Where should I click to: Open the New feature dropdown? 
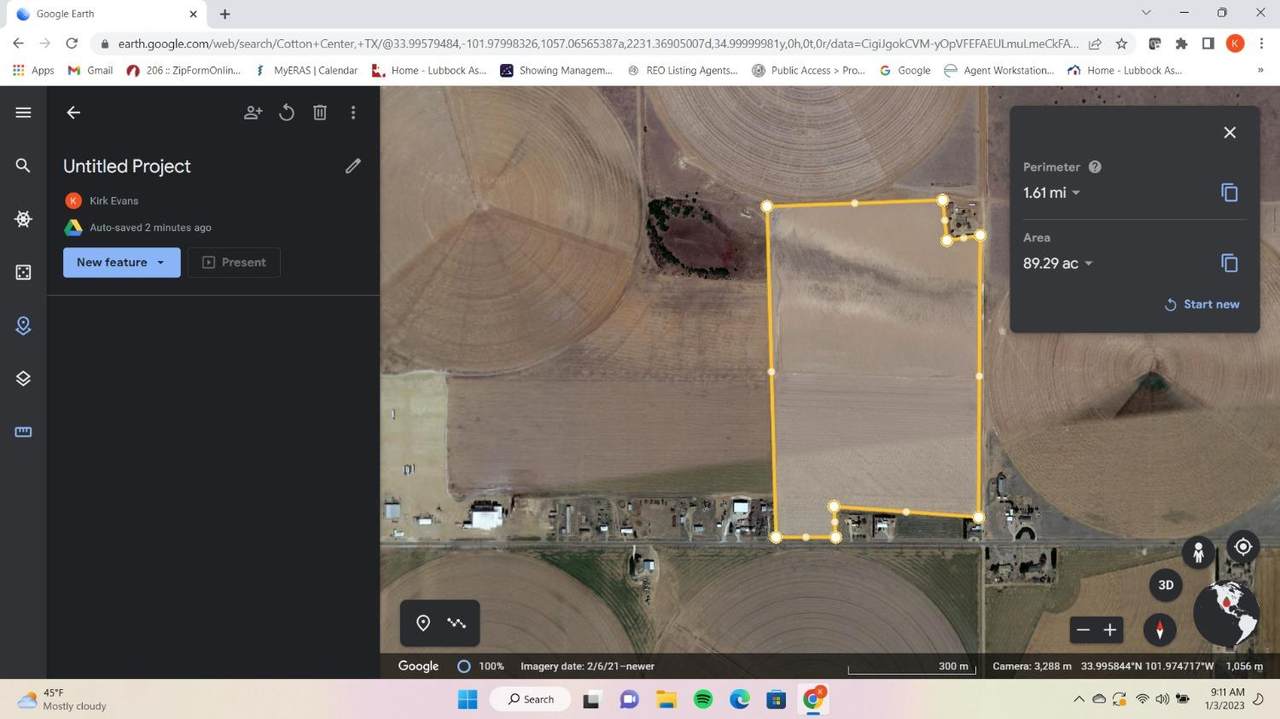[x=121, y=262]
